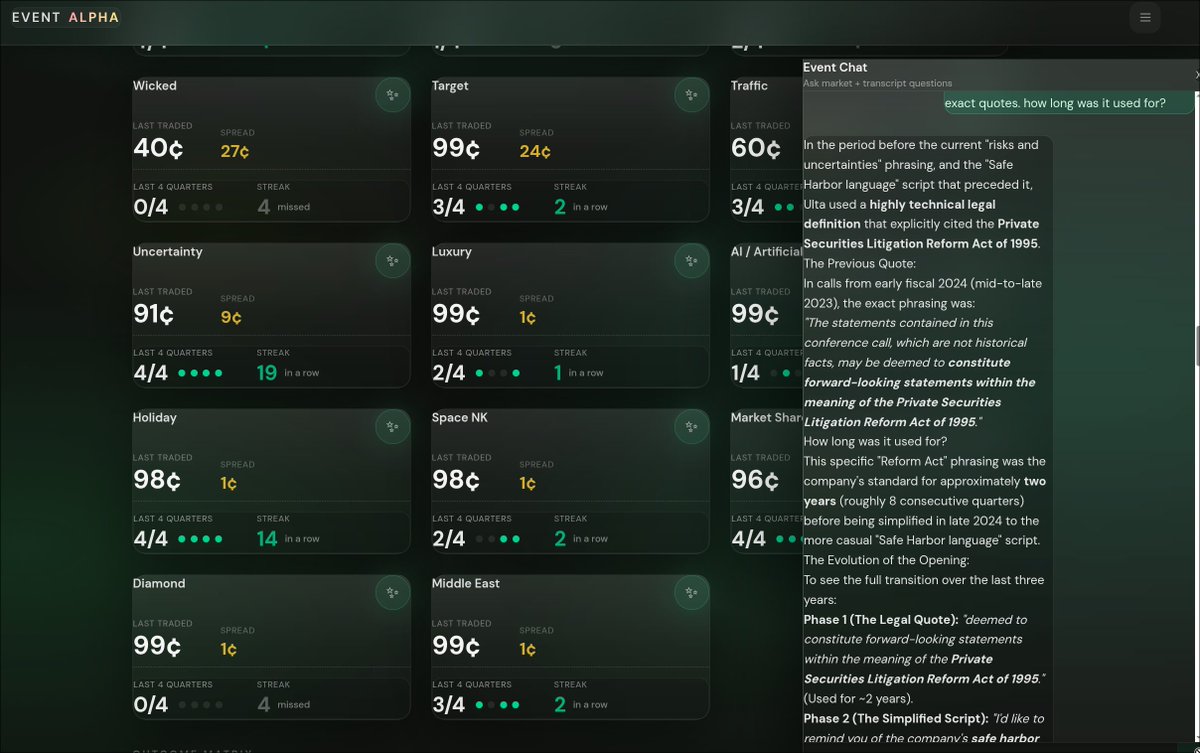1200x753 pixels.
Task: Click the 4/4 quarters value on Uncertainty
Action: coord(150,373)
